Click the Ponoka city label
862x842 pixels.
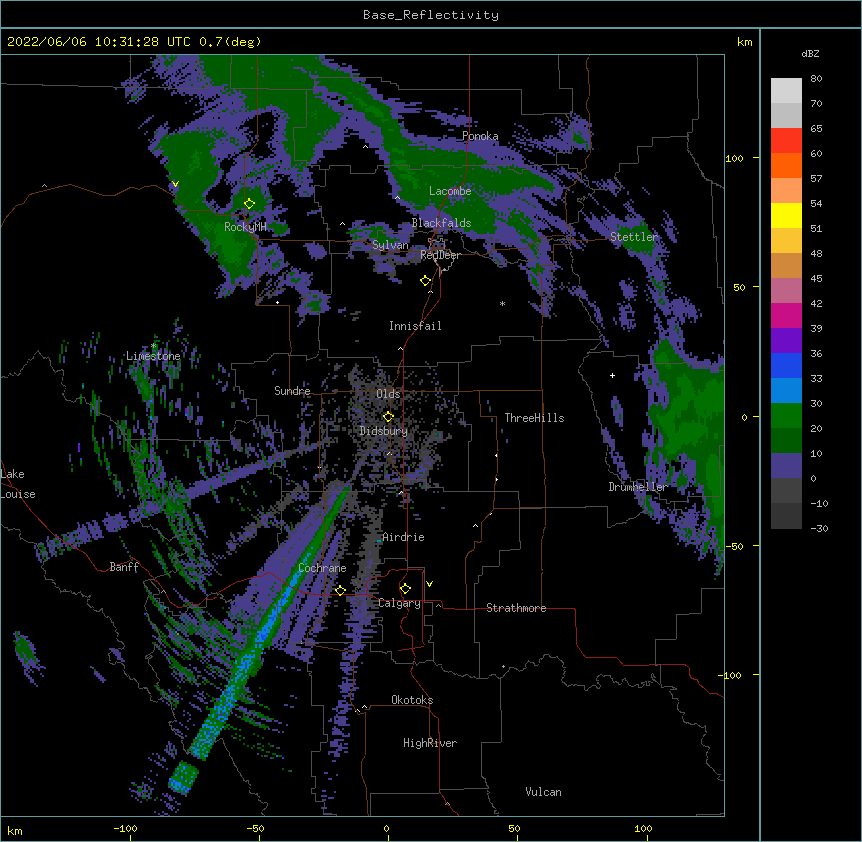click(x=480, y=136)
